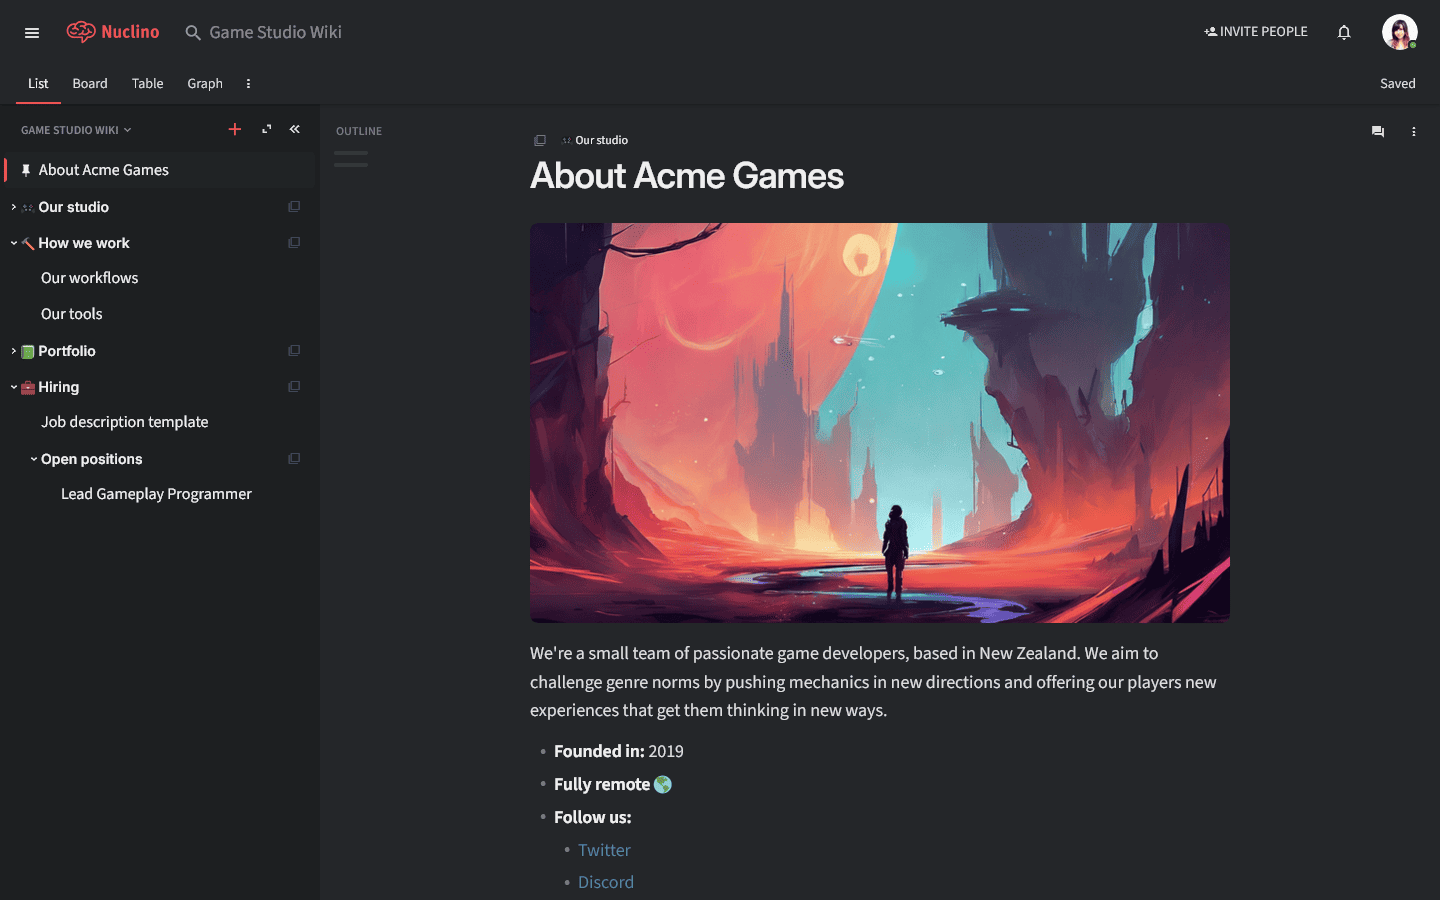Open notifications with the bell icon

click(x=1344, y=32)
